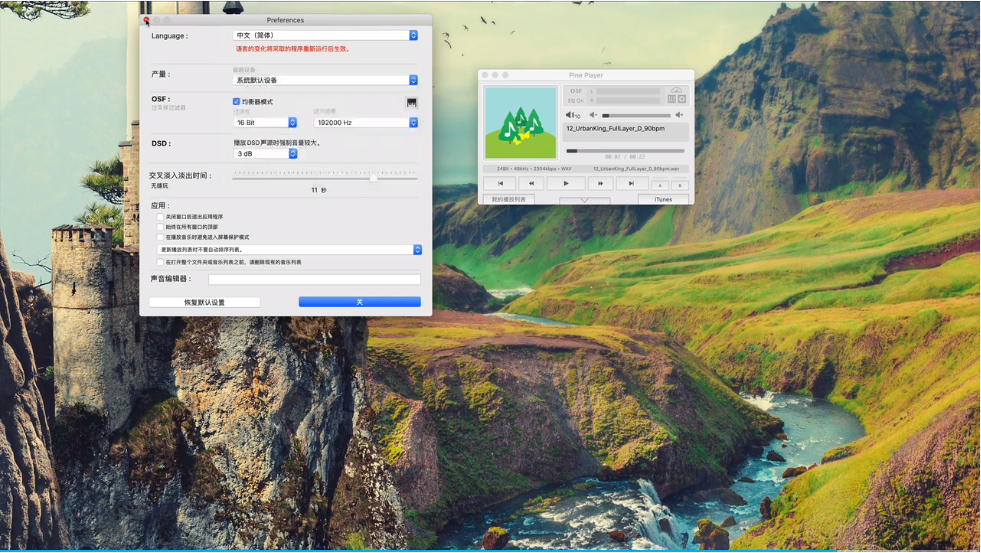The height and width of the screenshot is (553, 981).
Task: Open the iTunes tab in Pine Player
Action: [663, 199]
